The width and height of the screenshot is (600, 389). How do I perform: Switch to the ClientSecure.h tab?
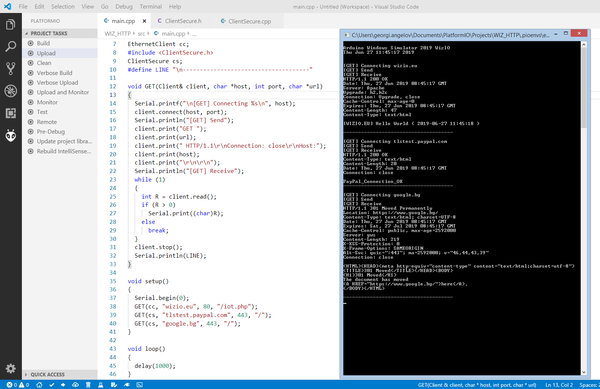[183, 21]
